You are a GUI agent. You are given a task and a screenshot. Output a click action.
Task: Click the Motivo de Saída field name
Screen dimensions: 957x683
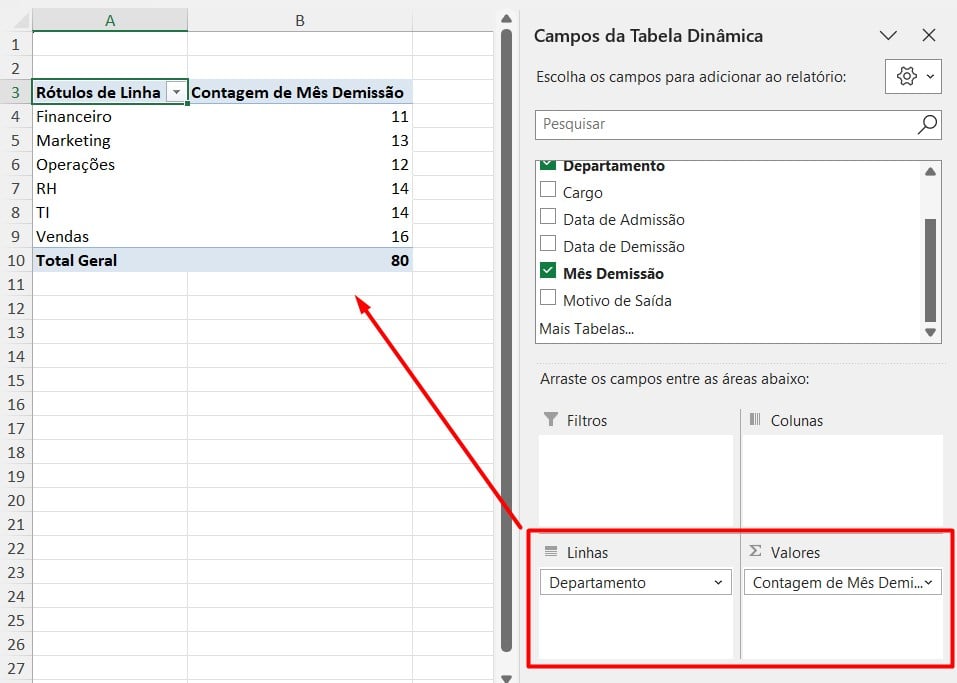(x=617, y=300)
